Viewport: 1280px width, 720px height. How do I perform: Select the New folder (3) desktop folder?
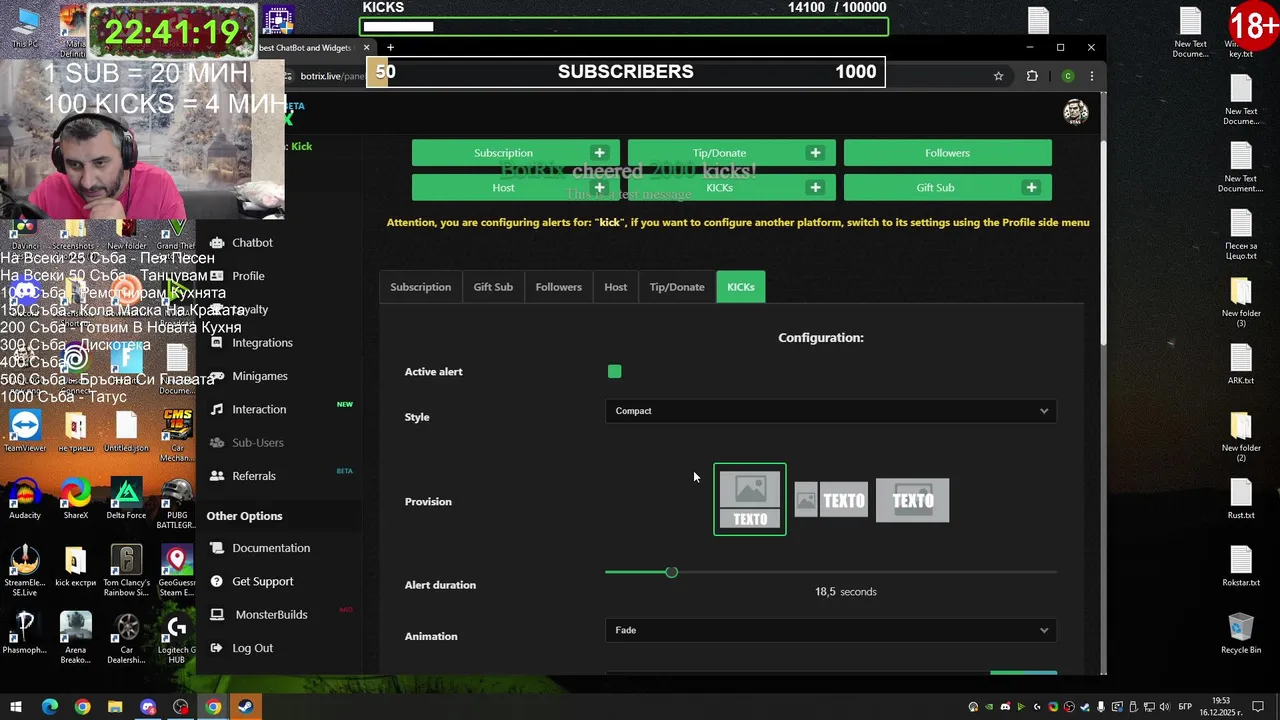[1241, 301]
